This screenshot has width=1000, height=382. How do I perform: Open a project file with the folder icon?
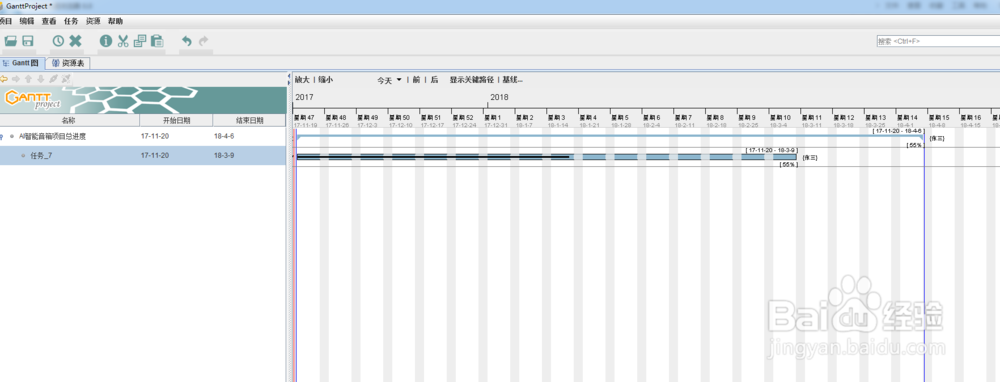[x=10, y=41]
